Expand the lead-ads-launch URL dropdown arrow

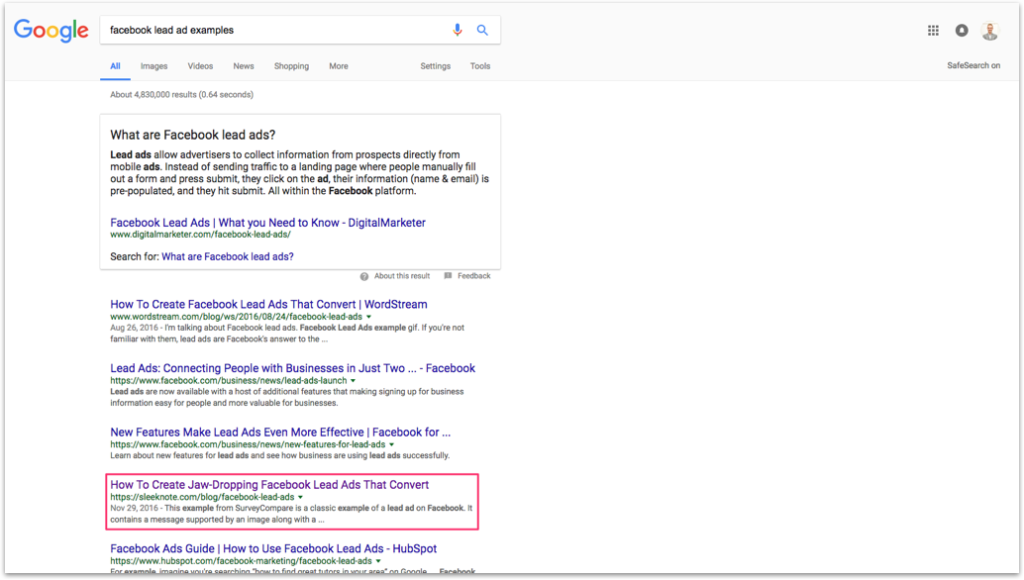pos(353,381)
